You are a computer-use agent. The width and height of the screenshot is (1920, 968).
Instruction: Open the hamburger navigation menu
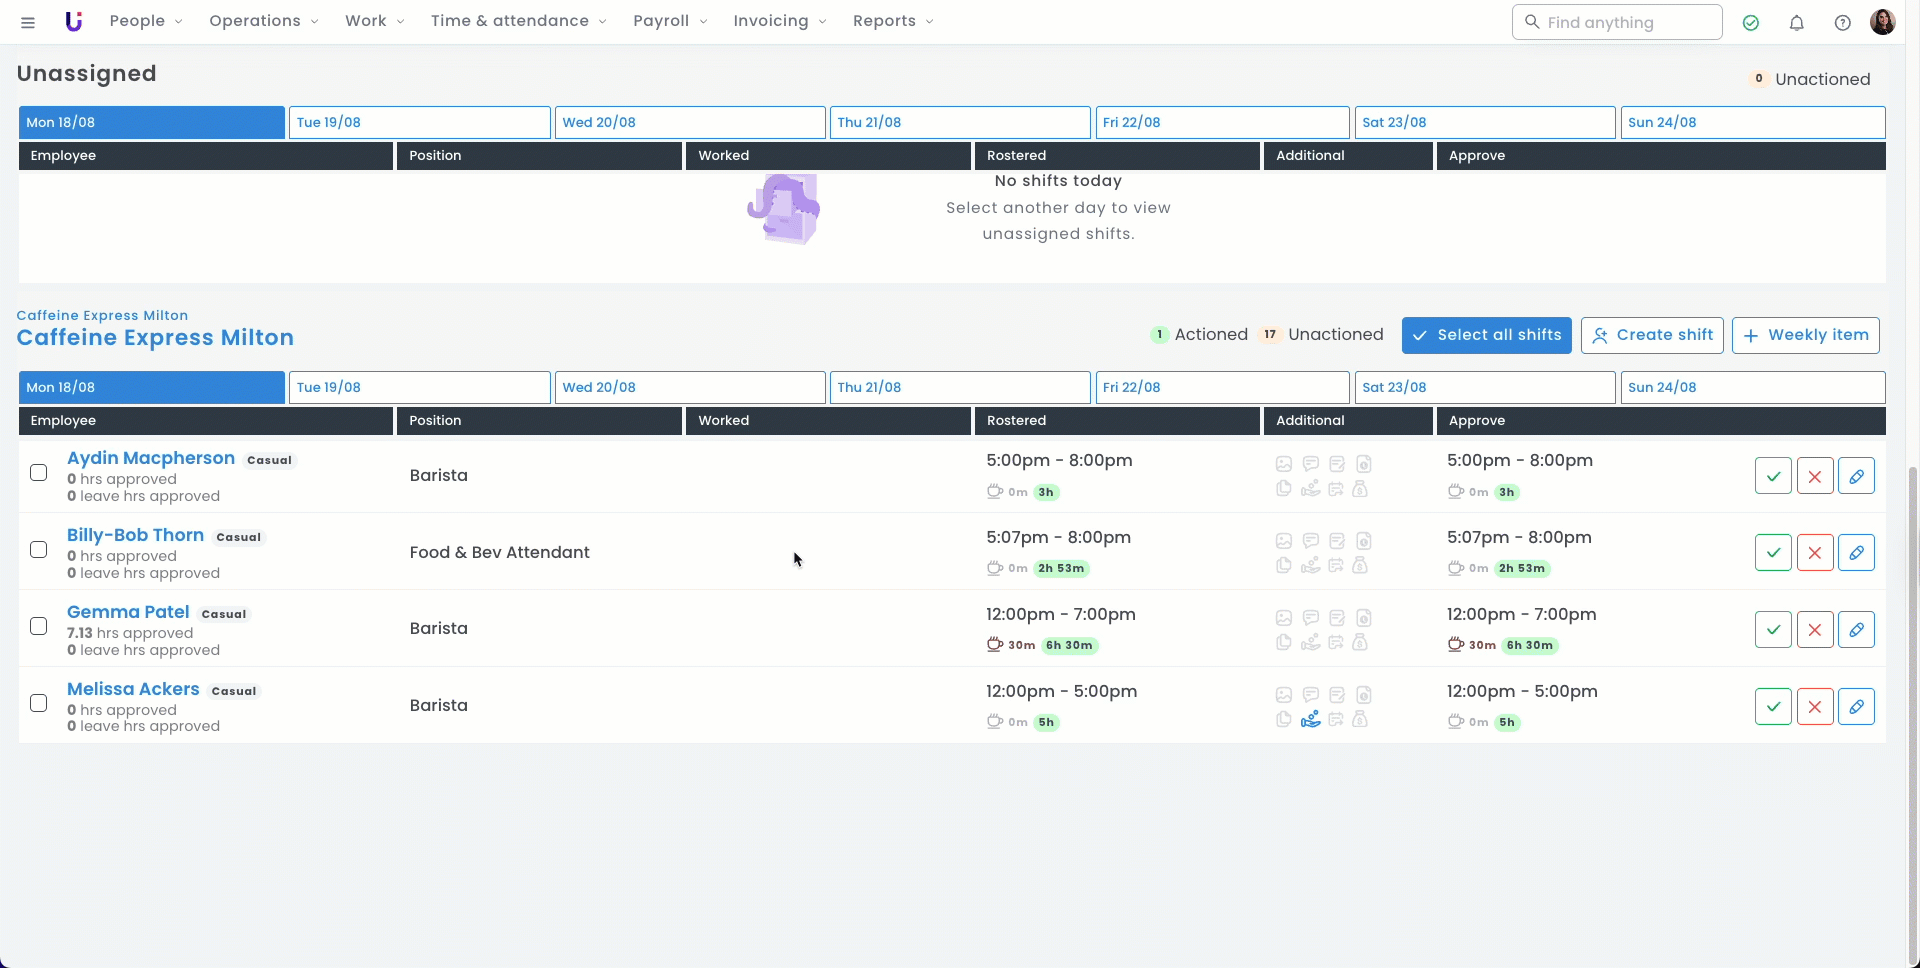[x=28, y=22]
